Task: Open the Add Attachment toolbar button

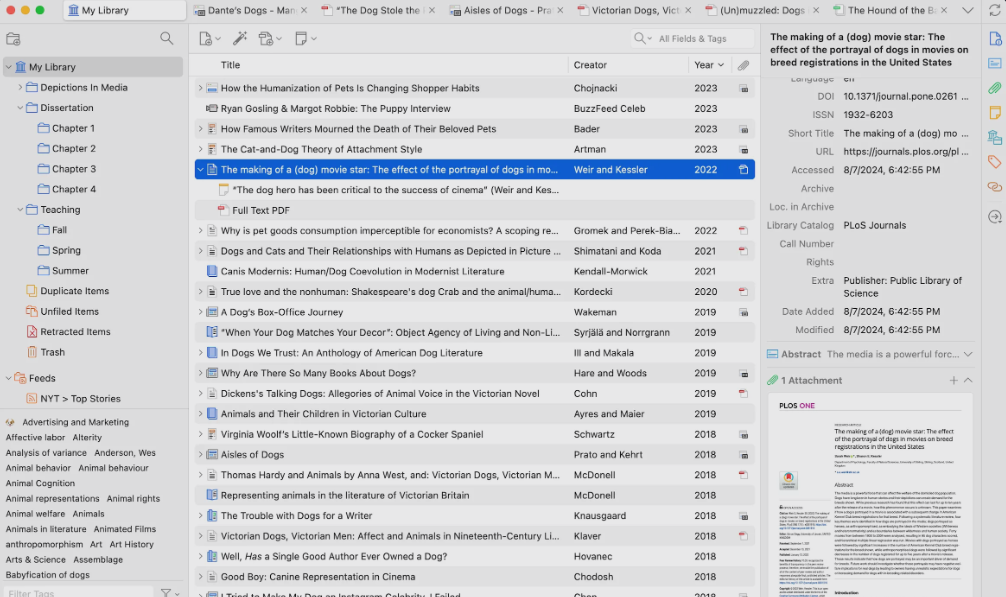Action: click(x=269, y=38)
